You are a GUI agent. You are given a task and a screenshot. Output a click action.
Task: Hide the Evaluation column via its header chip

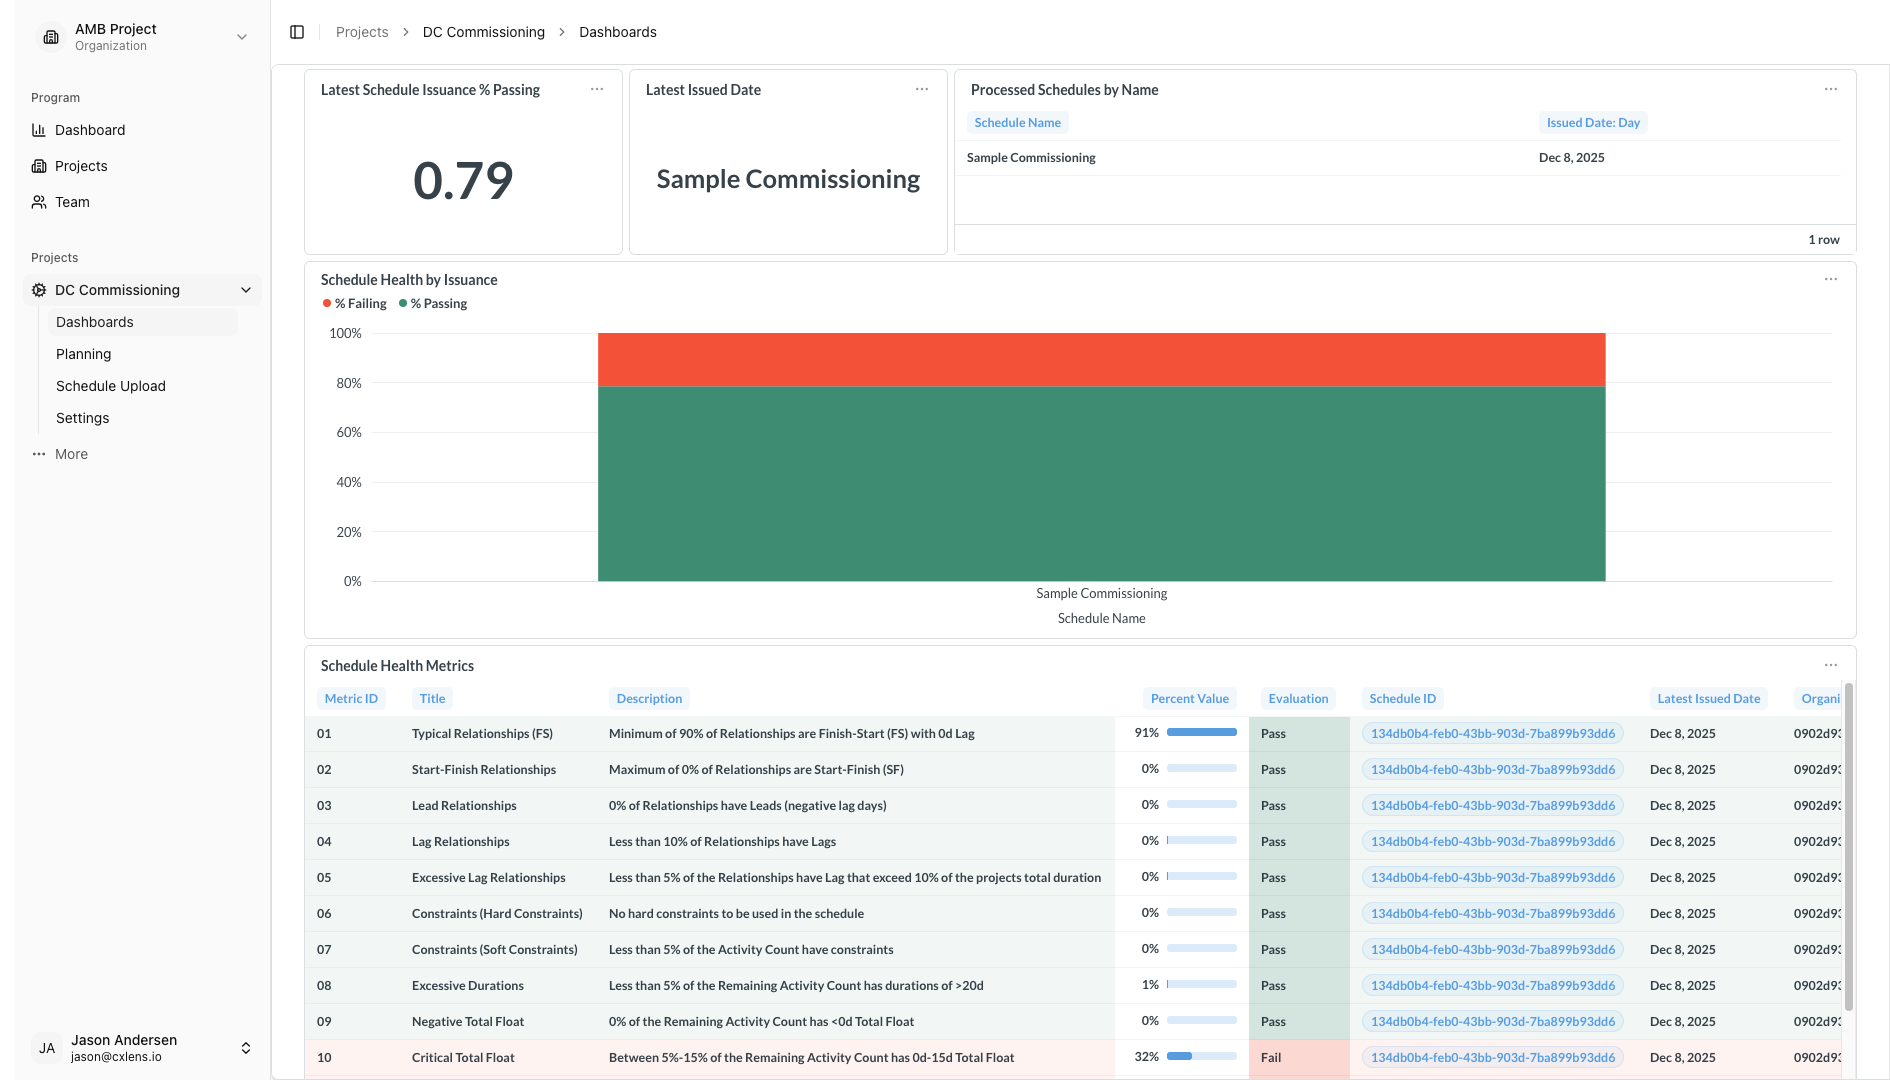click(1297, 698)
